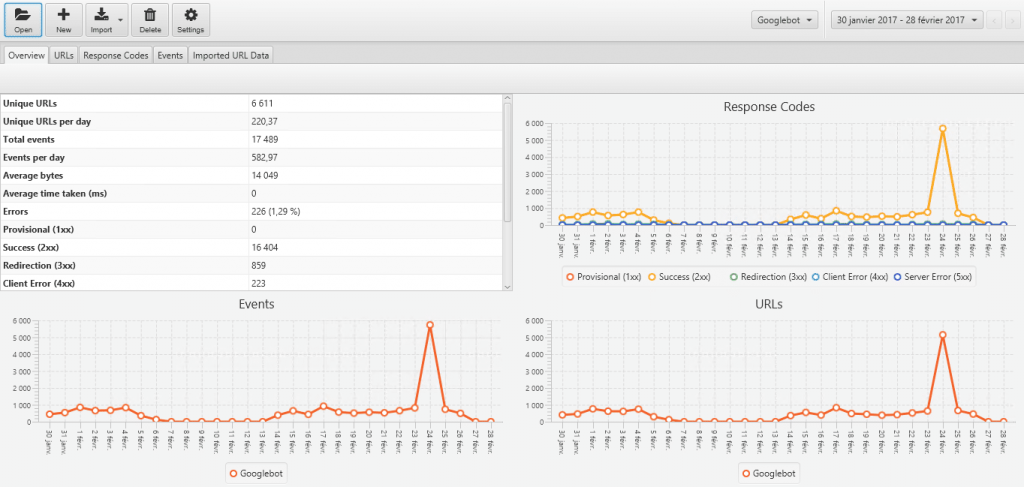Click the Import toolbar button
The height and width of the screenshot is (487, 1024).
(x=101, y=20)
